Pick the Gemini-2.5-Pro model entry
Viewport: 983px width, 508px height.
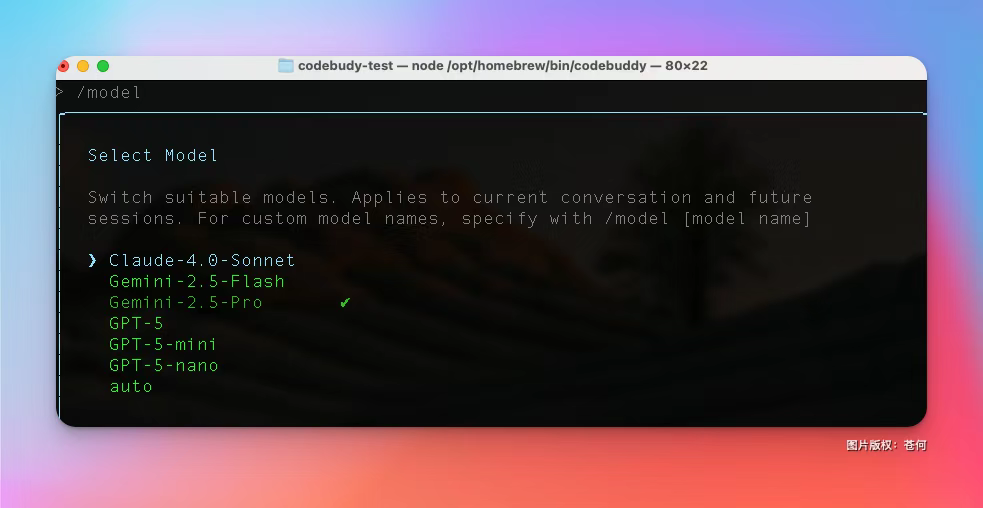tap(185, 302)
